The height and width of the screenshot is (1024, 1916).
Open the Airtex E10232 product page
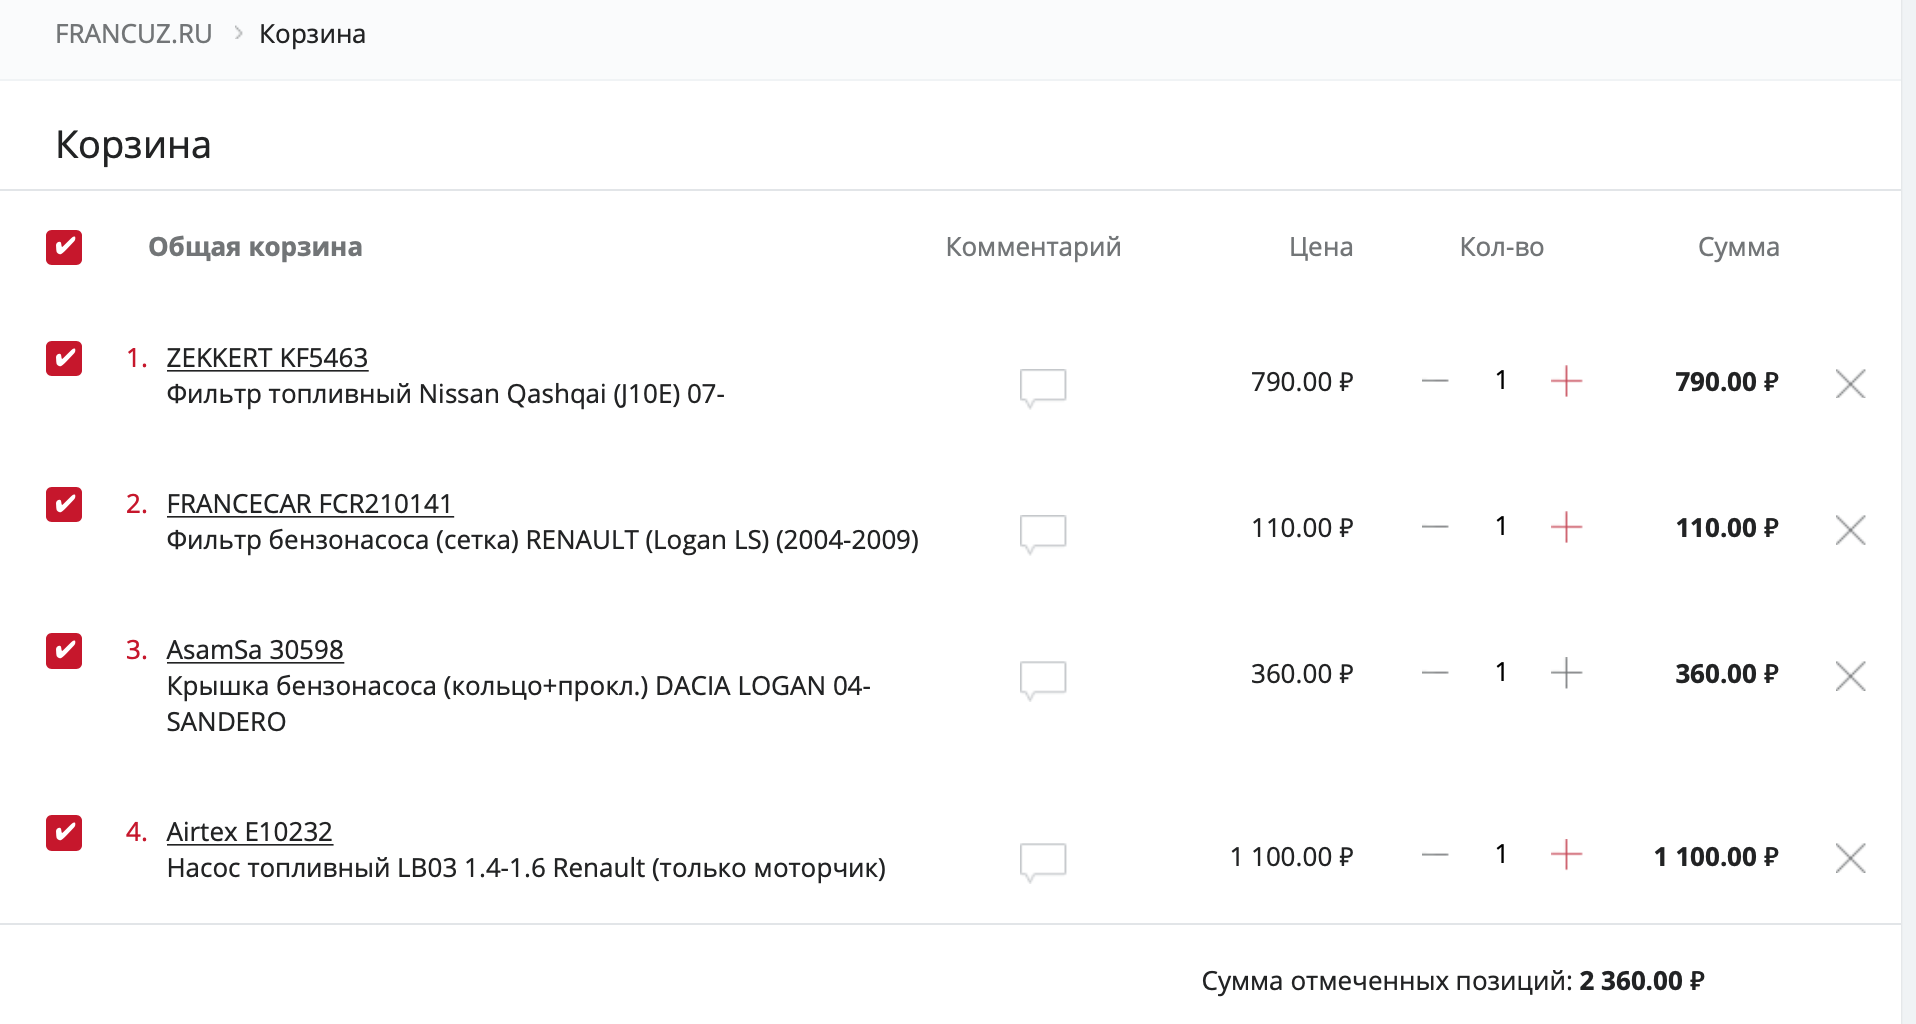coord(249,832)
